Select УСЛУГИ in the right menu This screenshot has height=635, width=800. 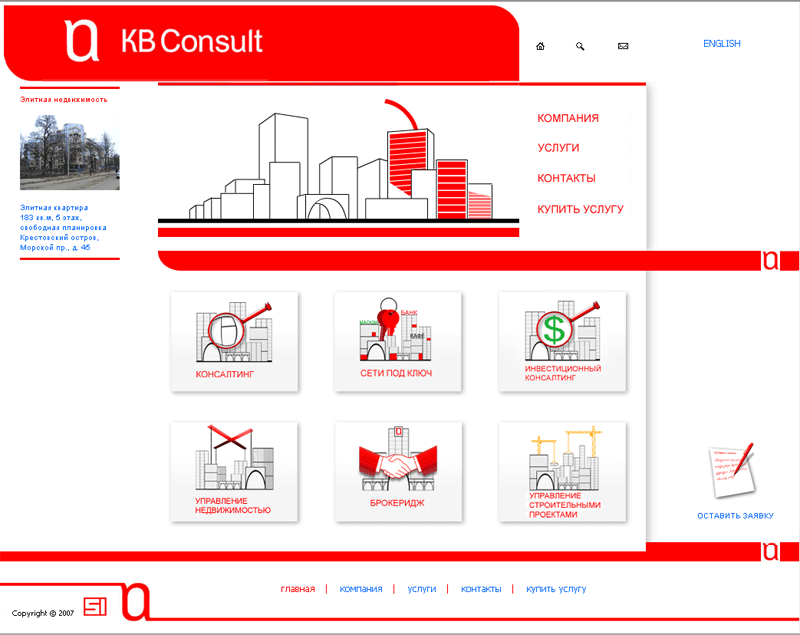click(557, 148)
